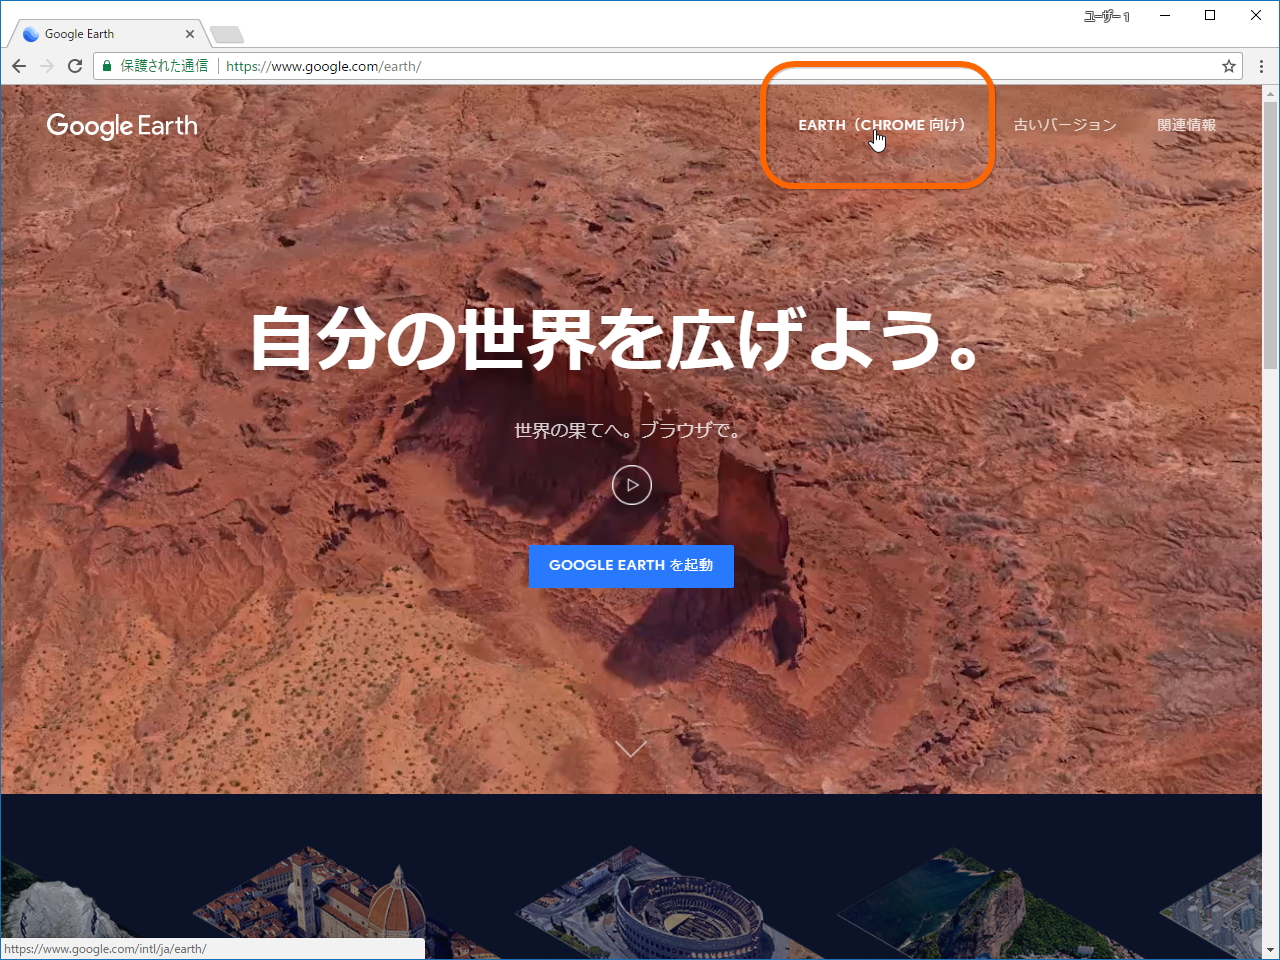The width and height of the screenshot is (1280, 960).
Task: Open Chrome's customize menu with the three-dot icon
Action: click(x=1262, y=66)
